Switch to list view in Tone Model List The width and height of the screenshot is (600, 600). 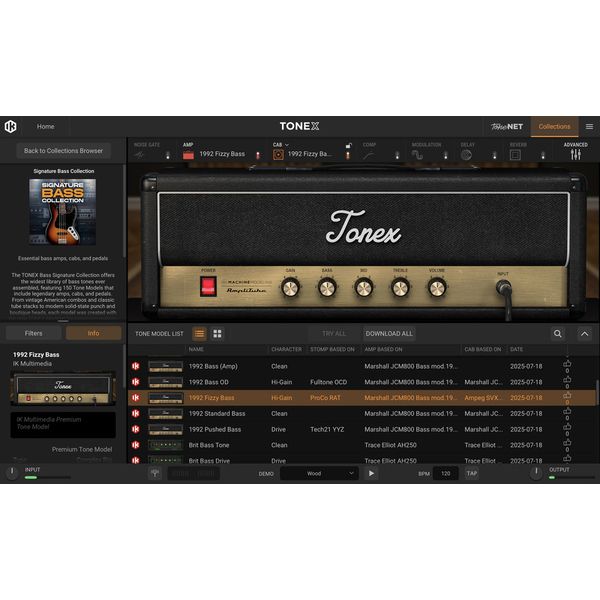point(199,333)
